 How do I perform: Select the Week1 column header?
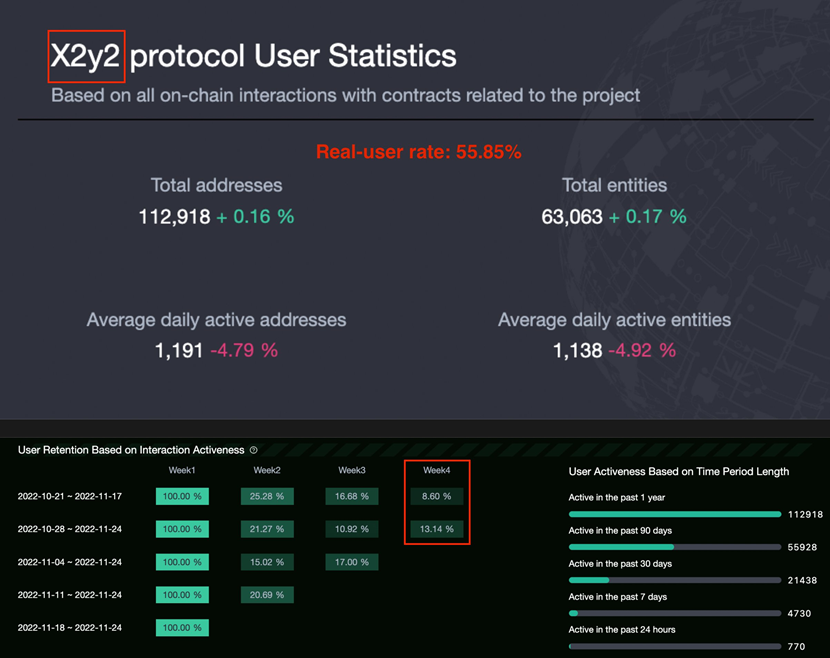182,470
